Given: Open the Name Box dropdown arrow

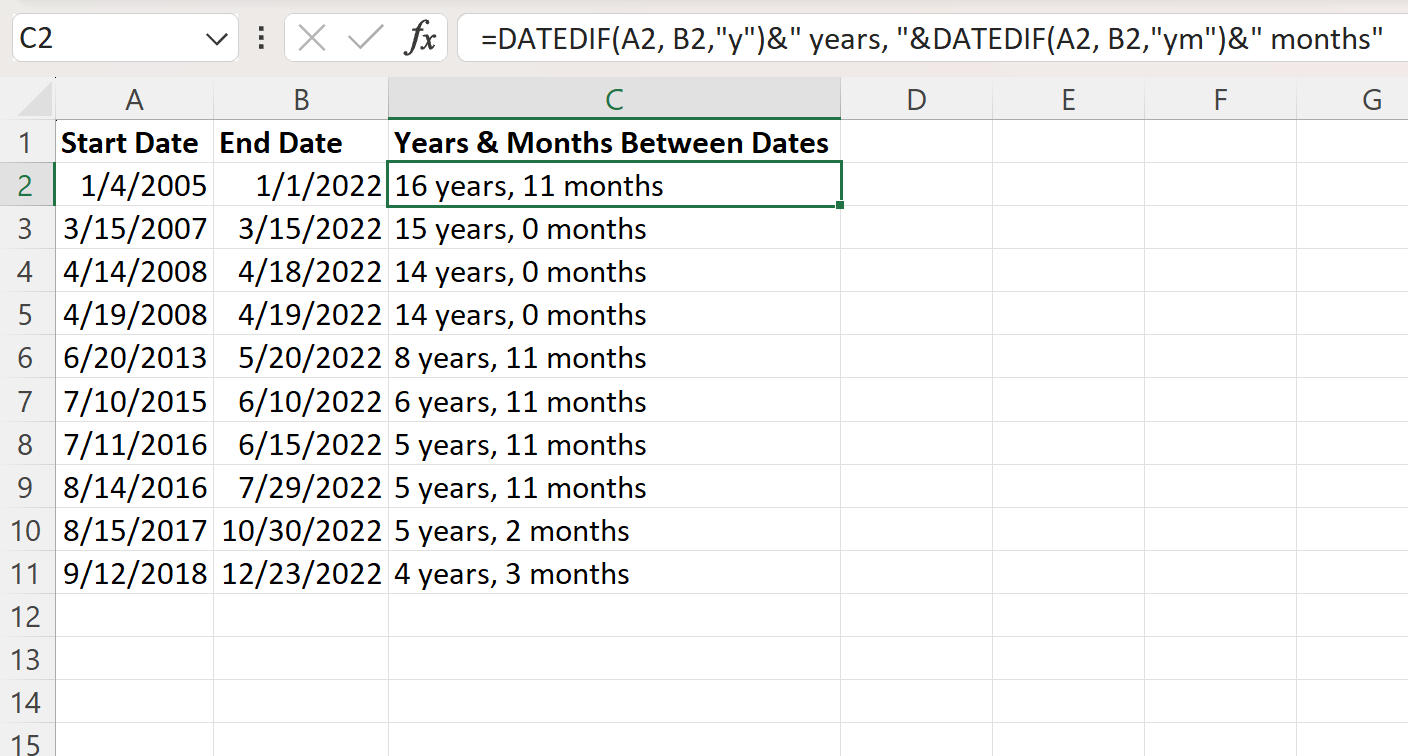Looking at the screenshot, I should click(x=216, y=38).
